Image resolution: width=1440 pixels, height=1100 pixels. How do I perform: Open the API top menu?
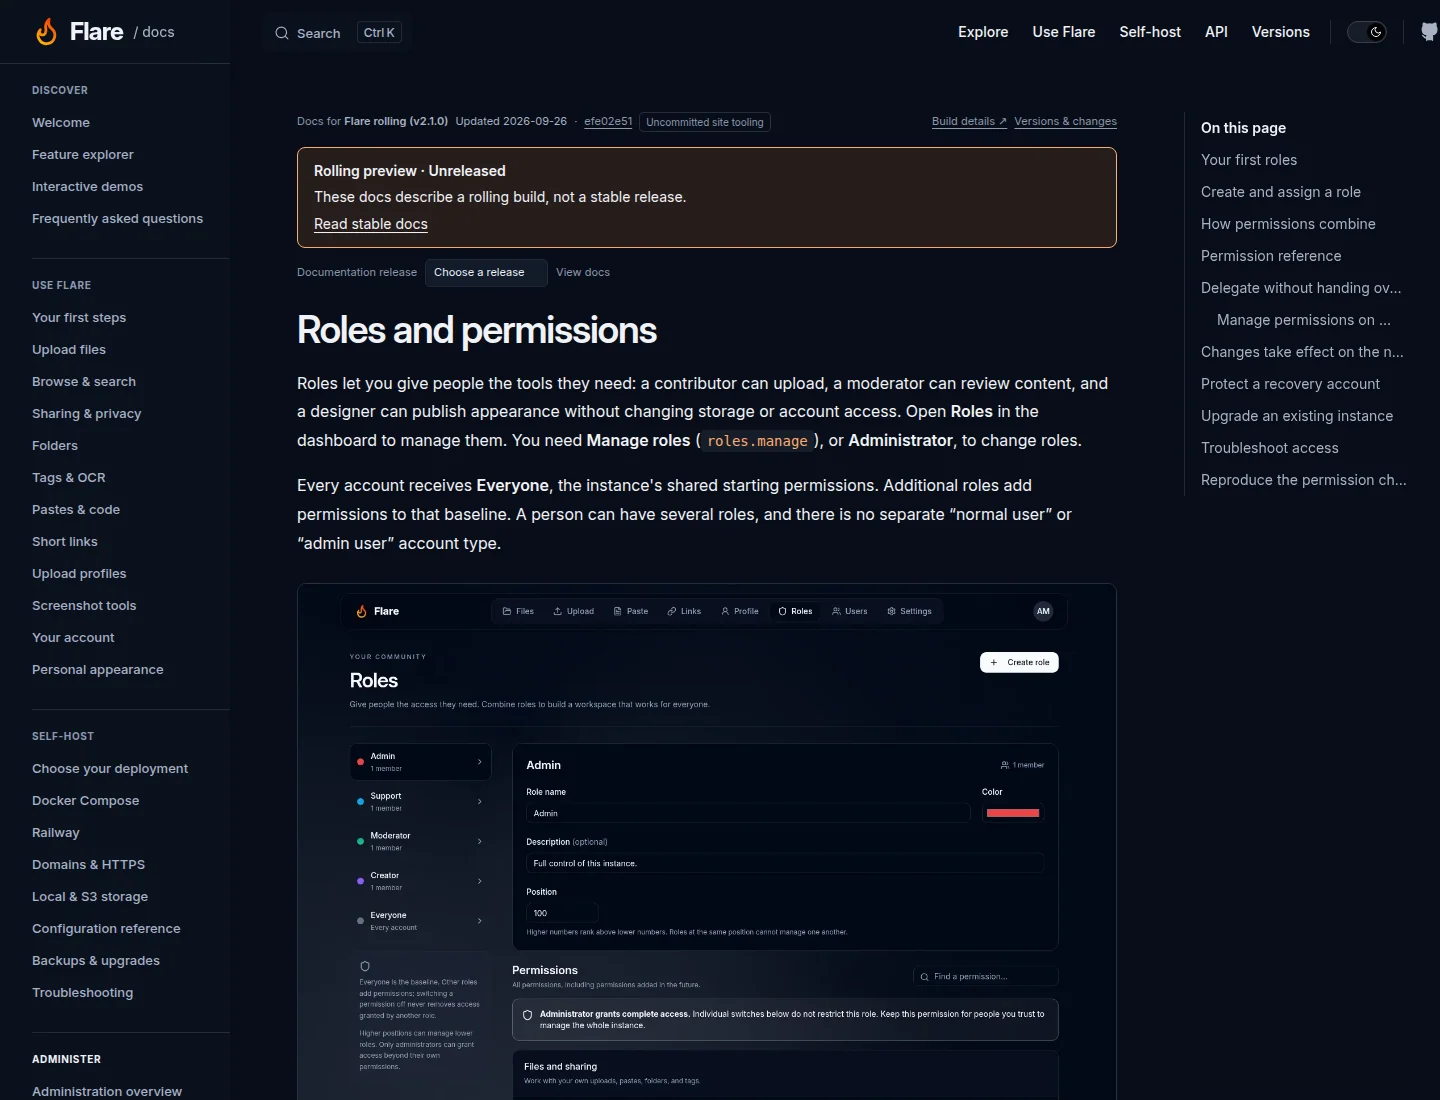click(1216, 32)
